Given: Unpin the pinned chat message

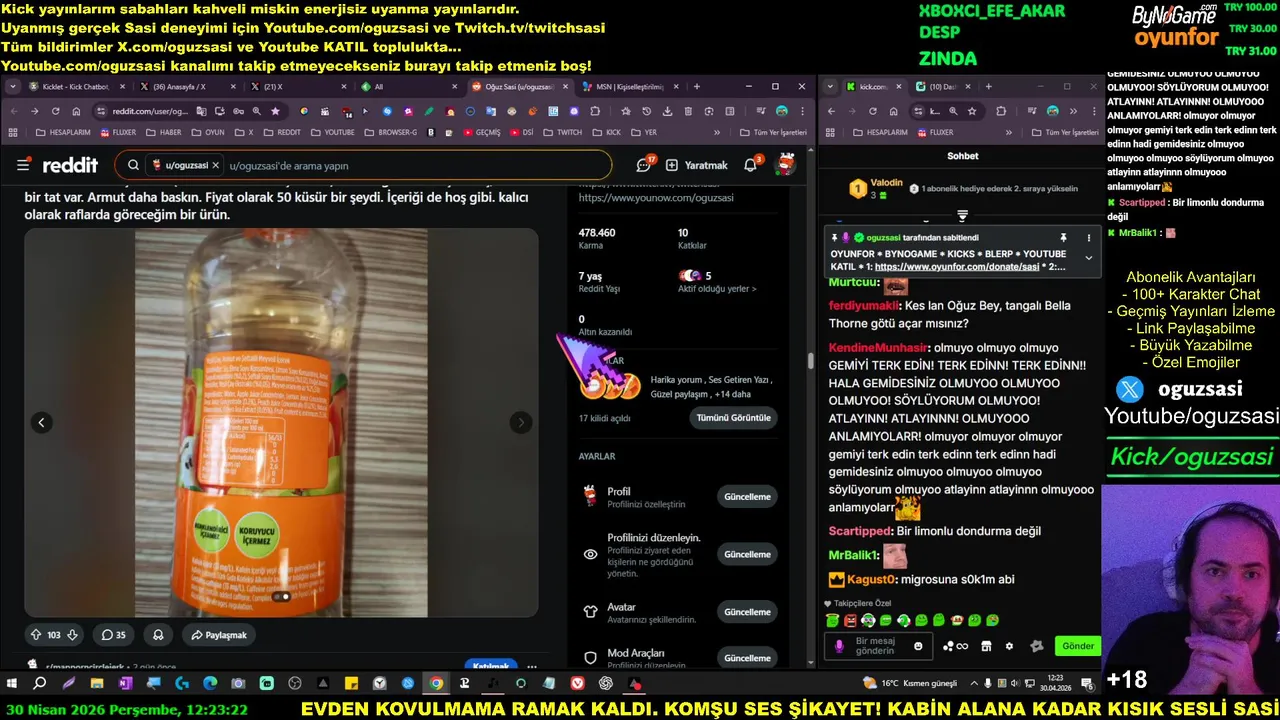Looking at the screenshot, I should click(x=1063, y=238).
